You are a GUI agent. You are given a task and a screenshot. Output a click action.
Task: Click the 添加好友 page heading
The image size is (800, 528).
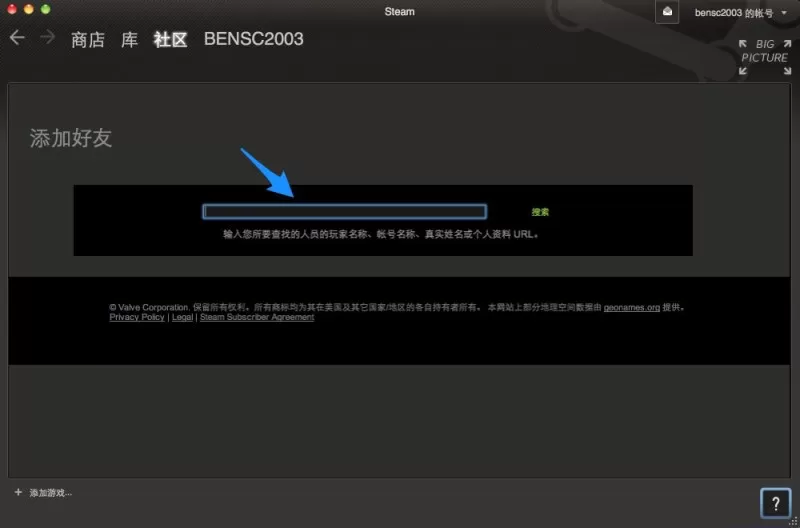[70, 138]
